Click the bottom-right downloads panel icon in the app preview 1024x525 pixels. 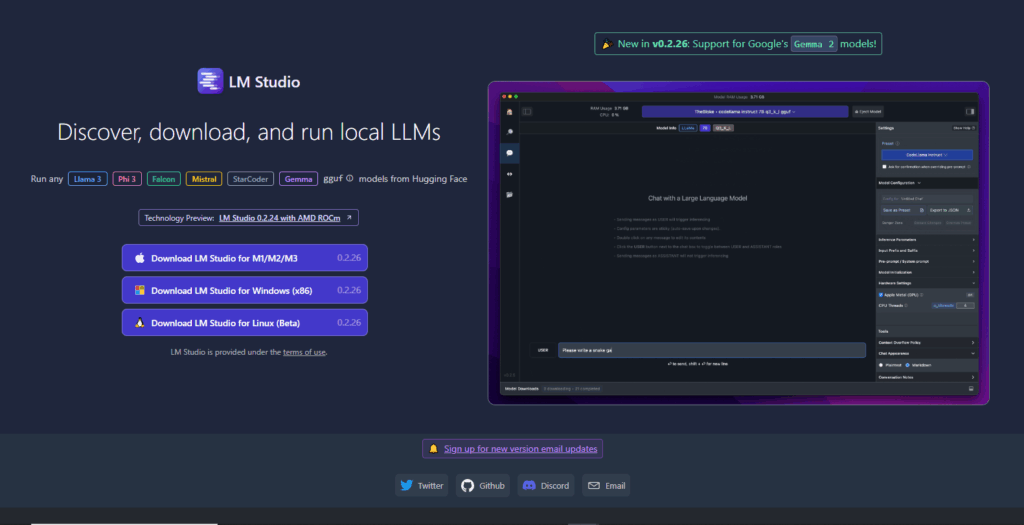pos(971,389)
